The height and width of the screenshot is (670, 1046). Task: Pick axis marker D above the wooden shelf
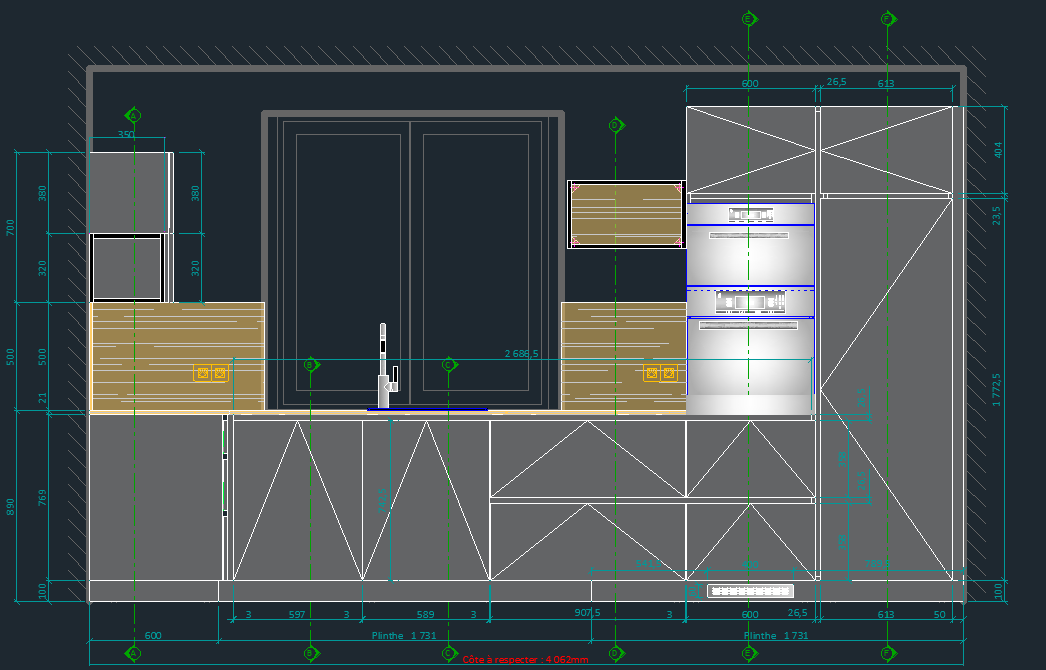[x=616, y=125]
